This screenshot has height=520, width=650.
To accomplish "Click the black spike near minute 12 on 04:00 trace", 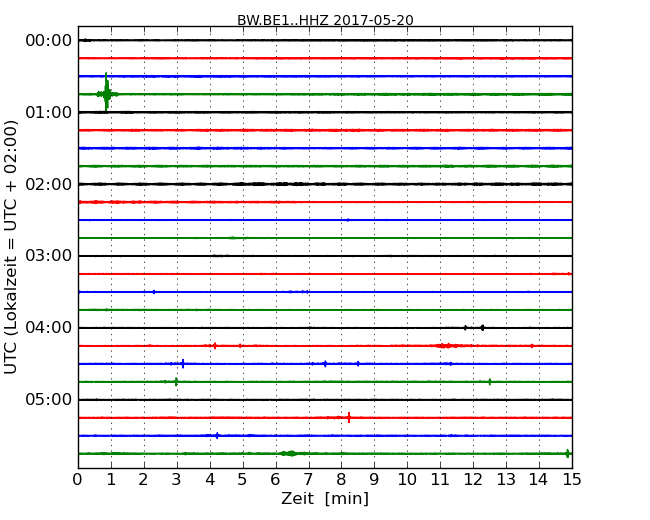I will click(483, 328).
